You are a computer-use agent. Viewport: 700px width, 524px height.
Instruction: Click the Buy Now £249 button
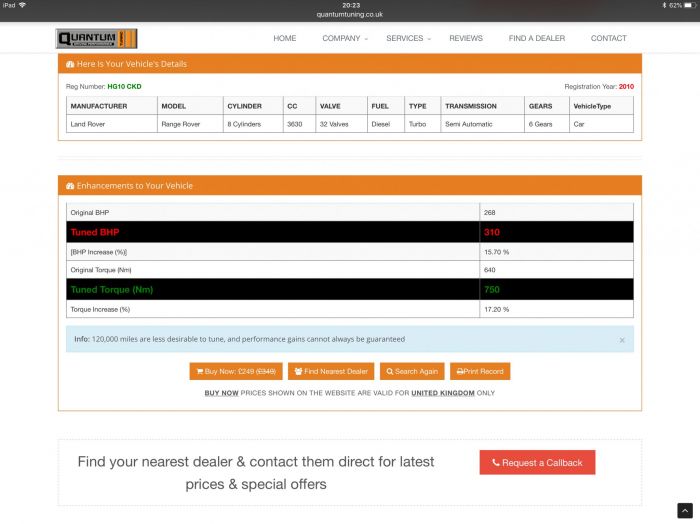pos(236,371)
